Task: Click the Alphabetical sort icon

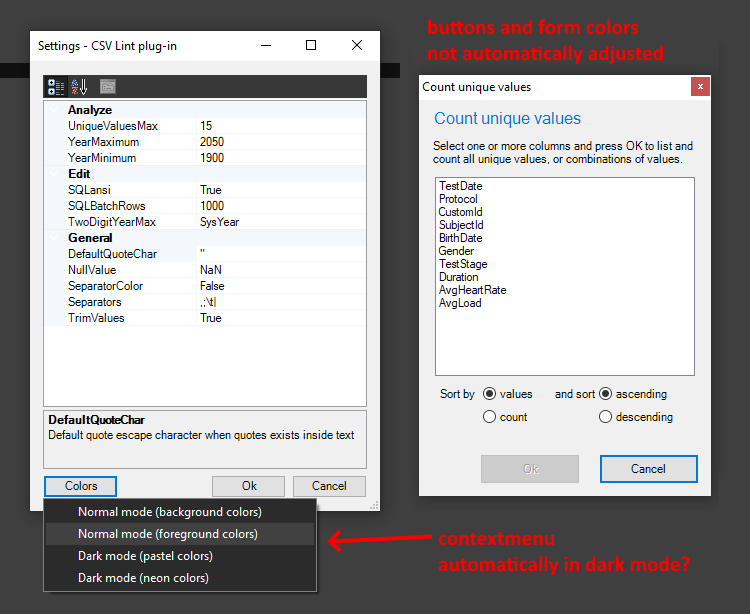Action: [x=79, y=87]
